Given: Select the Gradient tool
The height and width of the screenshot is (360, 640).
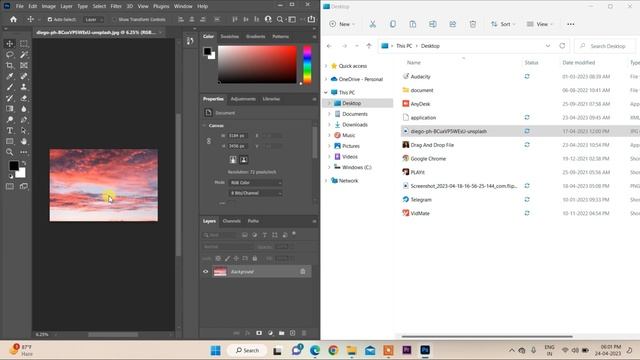Looking at the screenshot, I should click(10, 109).
